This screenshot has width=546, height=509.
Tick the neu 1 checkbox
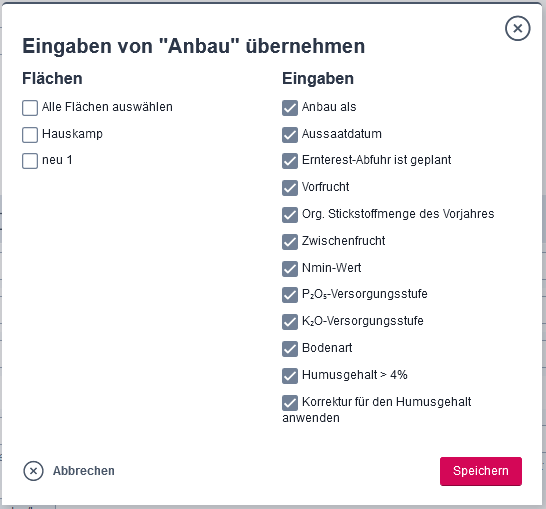tap(30, 161)
